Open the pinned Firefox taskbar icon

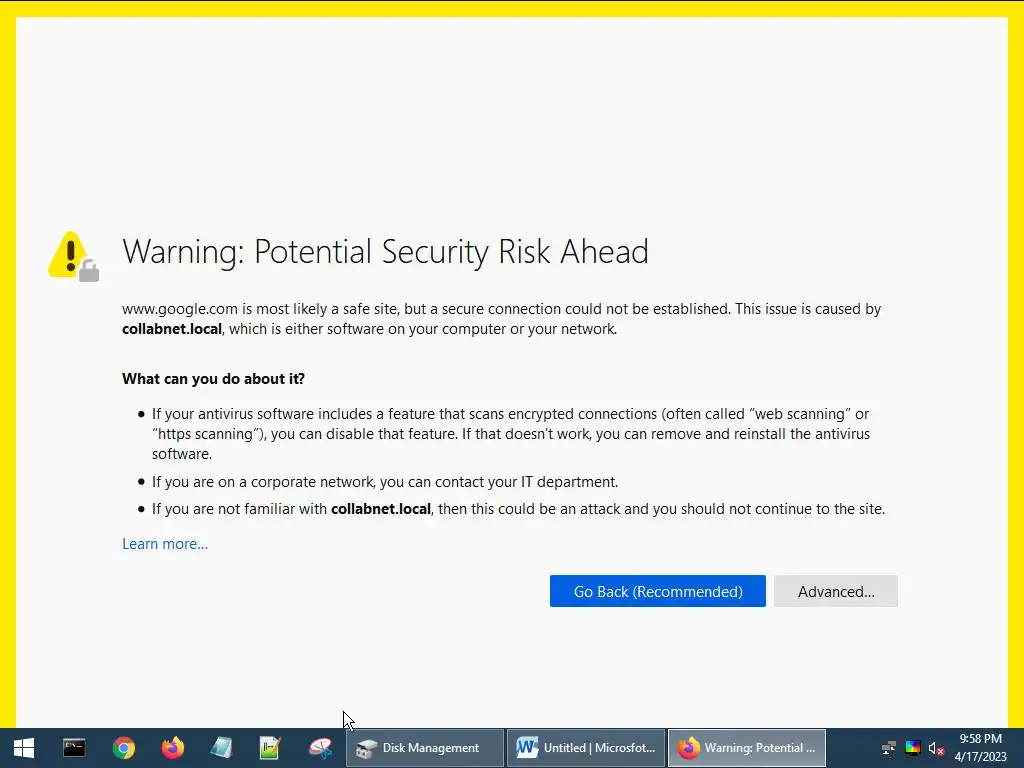point(172,748)
